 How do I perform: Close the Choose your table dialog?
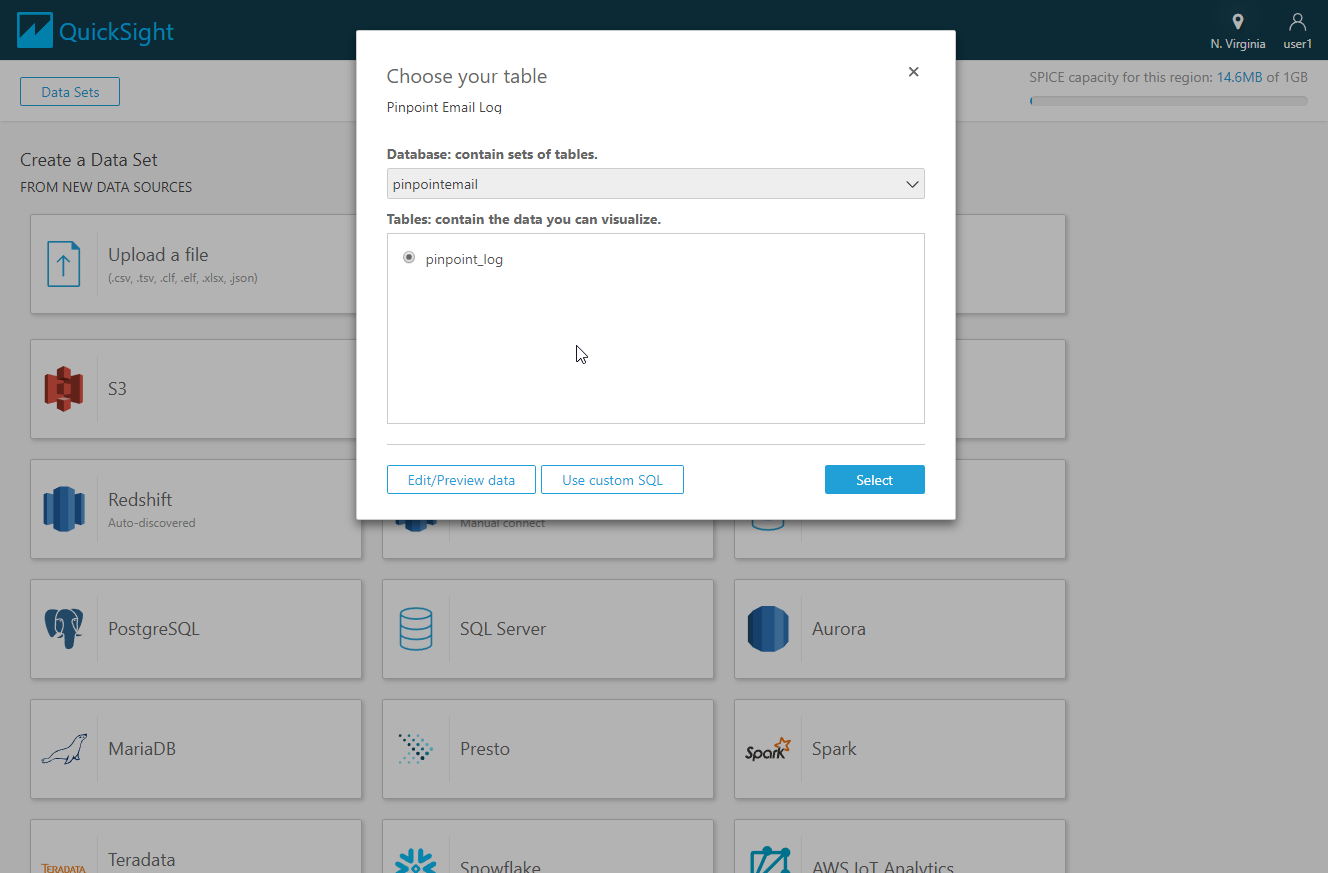[913, 72]
